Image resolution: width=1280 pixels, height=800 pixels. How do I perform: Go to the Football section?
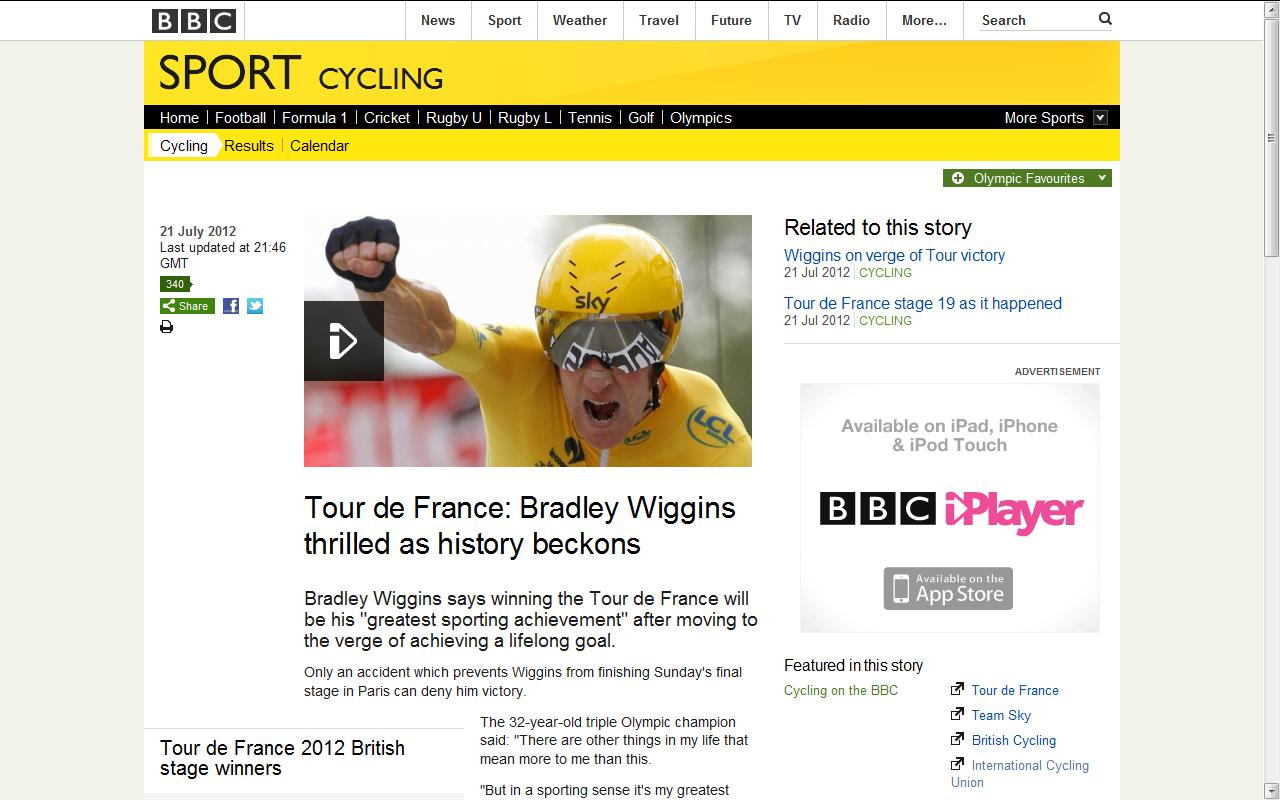[240, 118]
